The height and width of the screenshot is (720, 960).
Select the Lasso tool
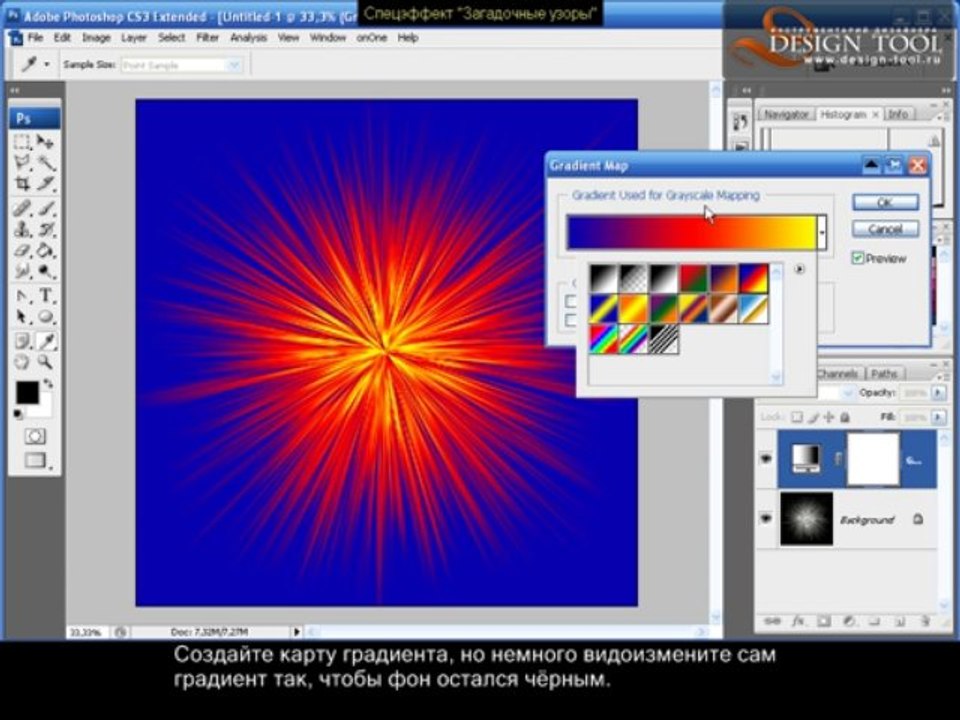tap(22, 162)
